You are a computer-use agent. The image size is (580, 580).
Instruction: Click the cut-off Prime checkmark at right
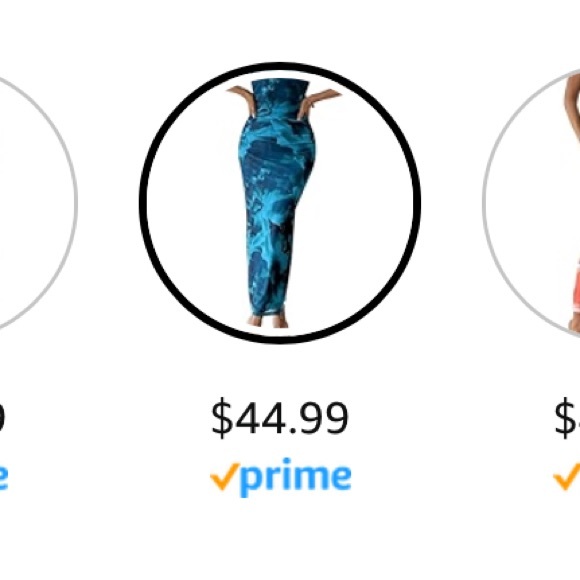pyautogui.click(x=567, y=476)
